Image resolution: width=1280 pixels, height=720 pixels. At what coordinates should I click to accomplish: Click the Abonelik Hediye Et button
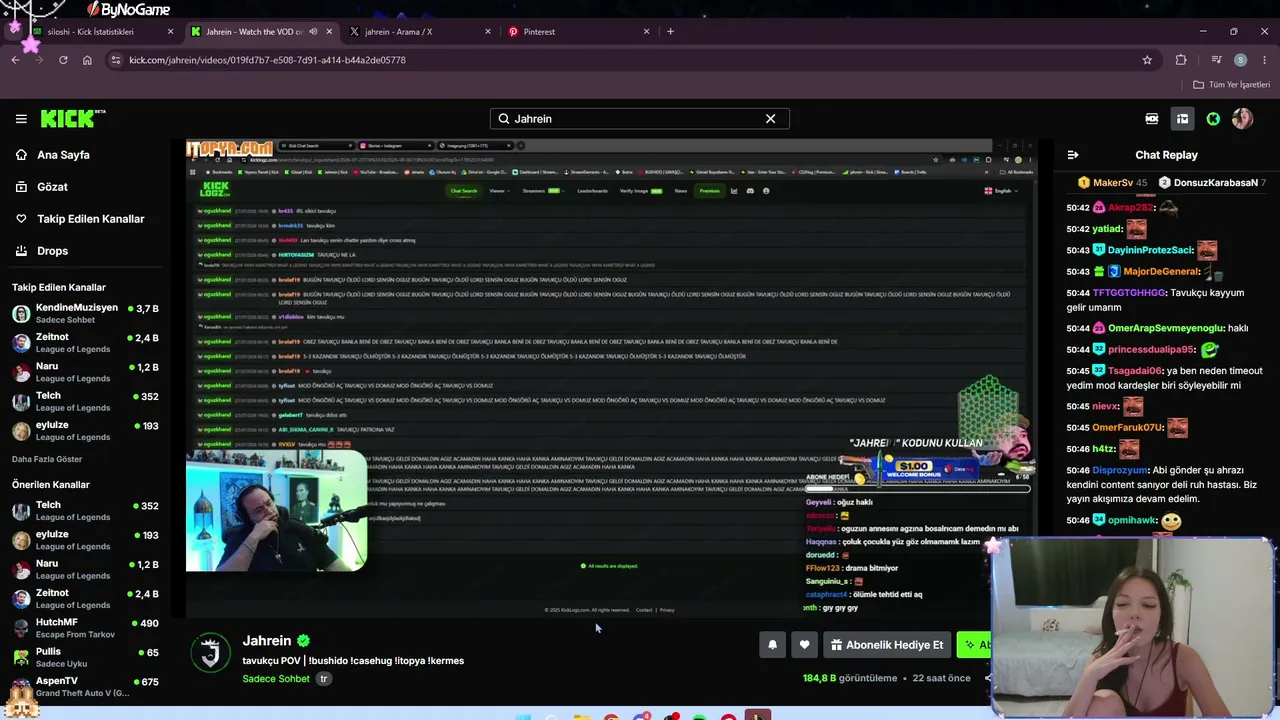886,645
